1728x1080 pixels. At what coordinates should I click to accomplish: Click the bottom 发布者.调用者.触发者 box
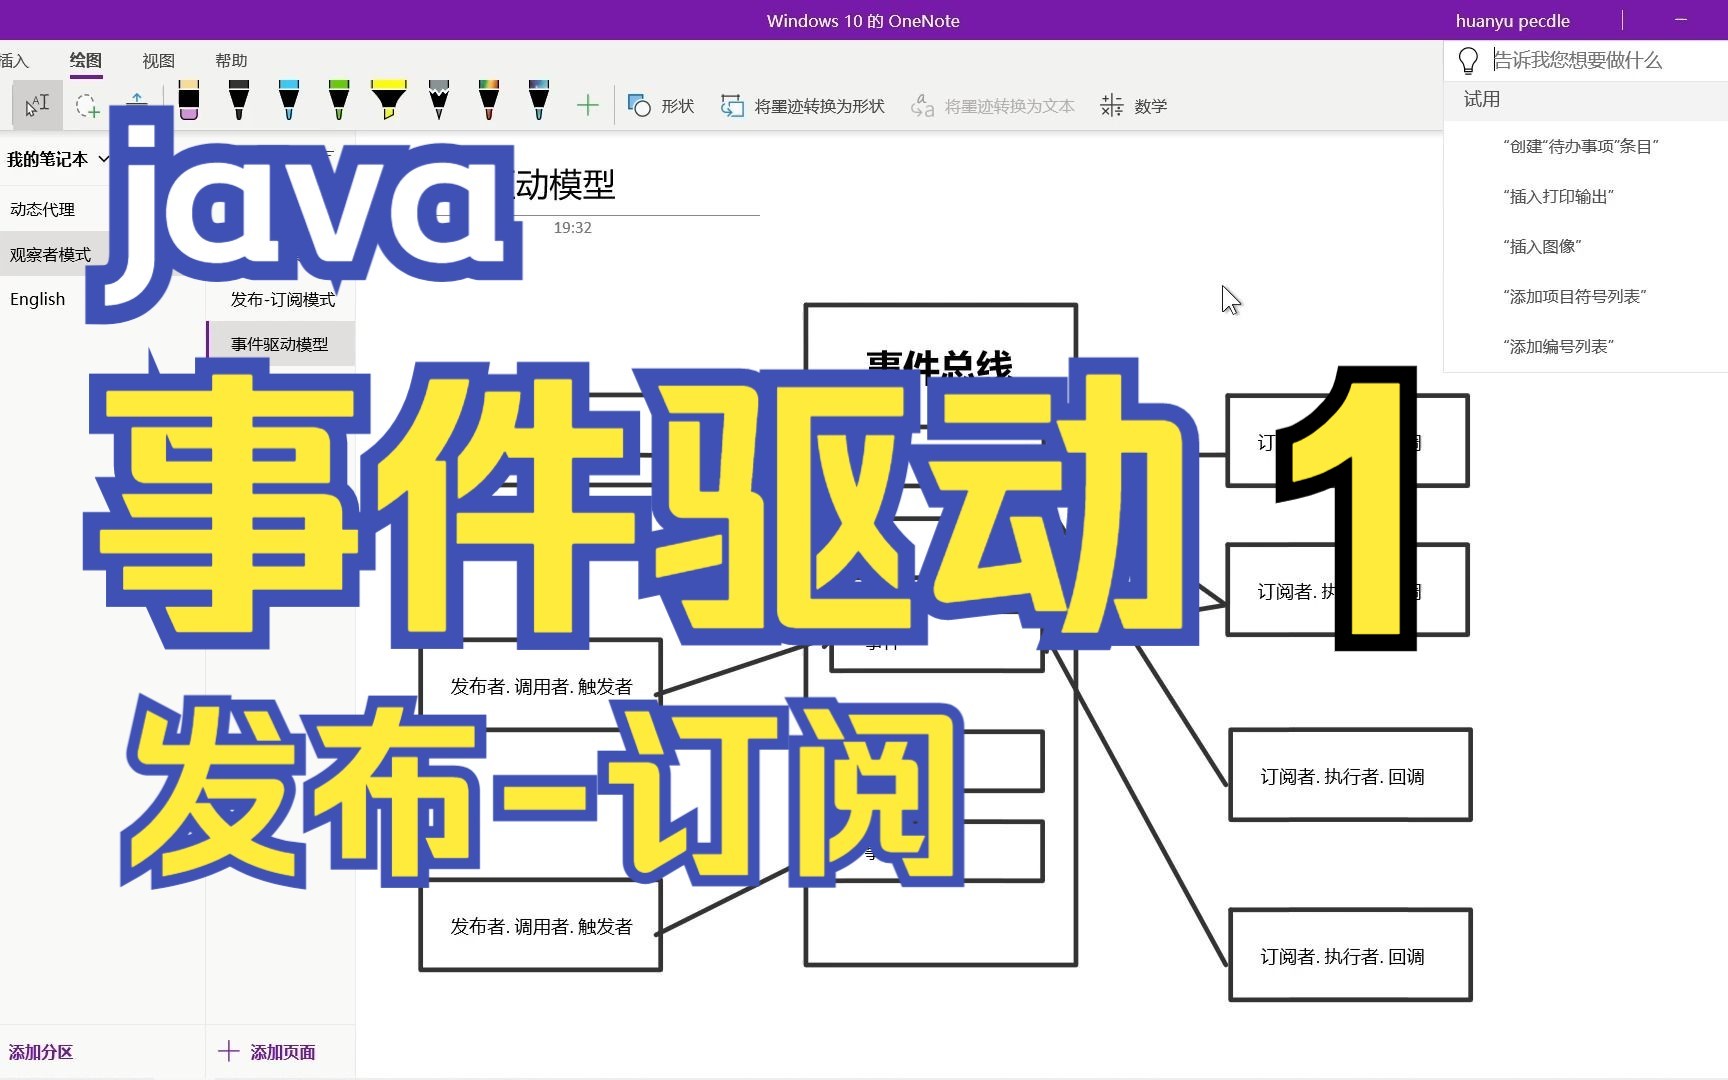click(x=541, y=926)
